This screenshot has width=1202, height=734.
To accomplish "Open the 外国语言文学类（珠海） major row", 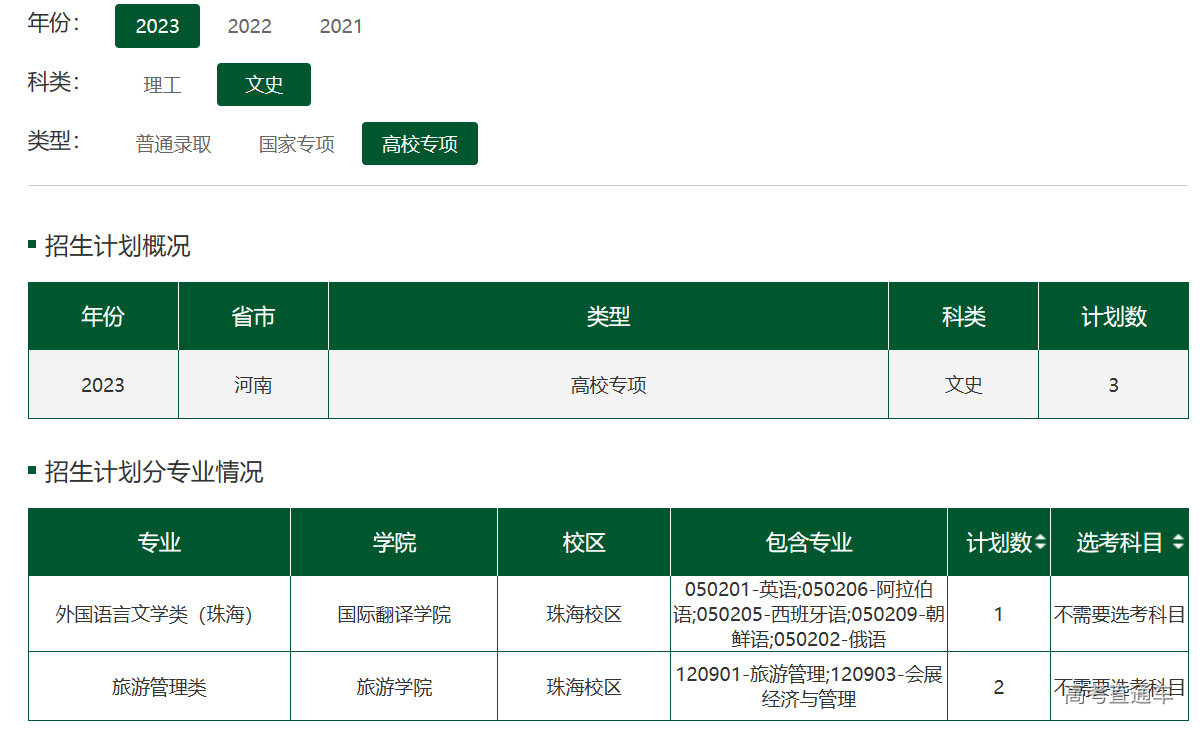I will pos(154,614).
